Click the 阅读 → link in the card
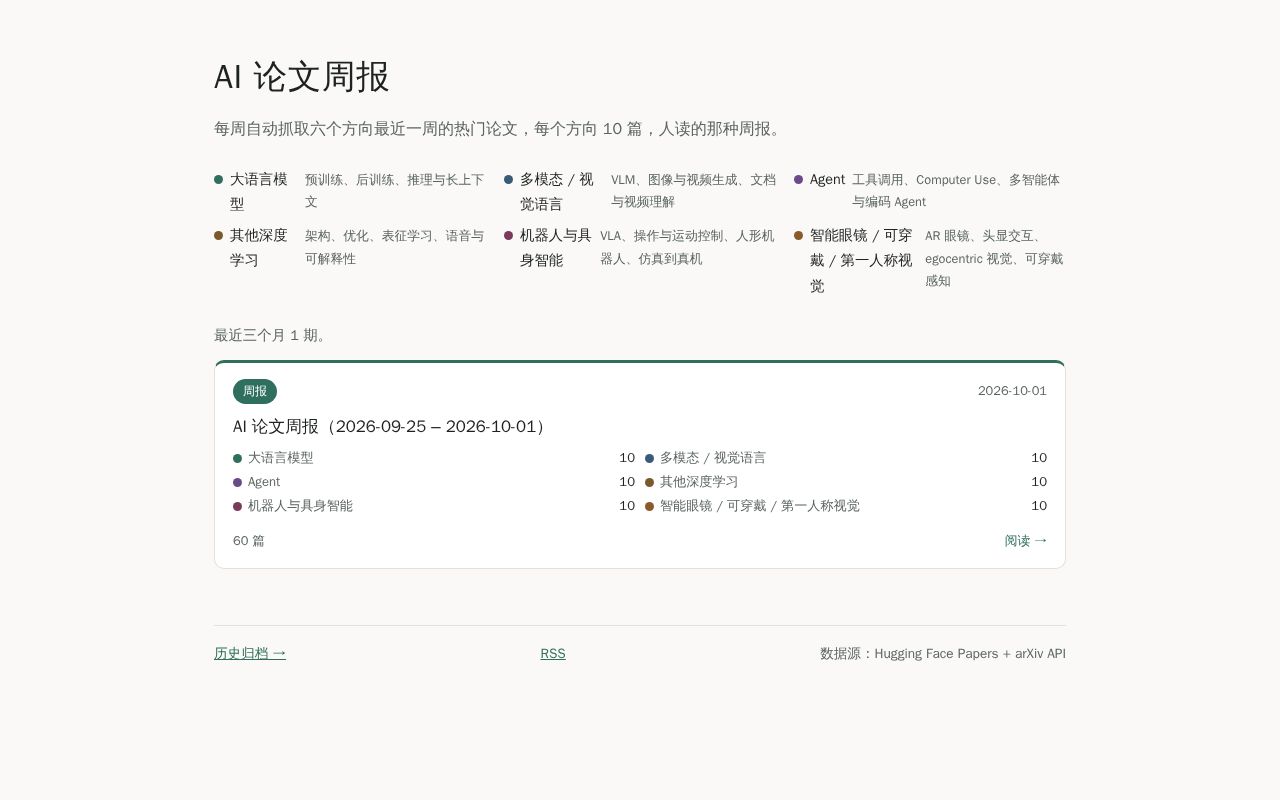The height and width of the screenshot is (800, 1280). 1026,540
